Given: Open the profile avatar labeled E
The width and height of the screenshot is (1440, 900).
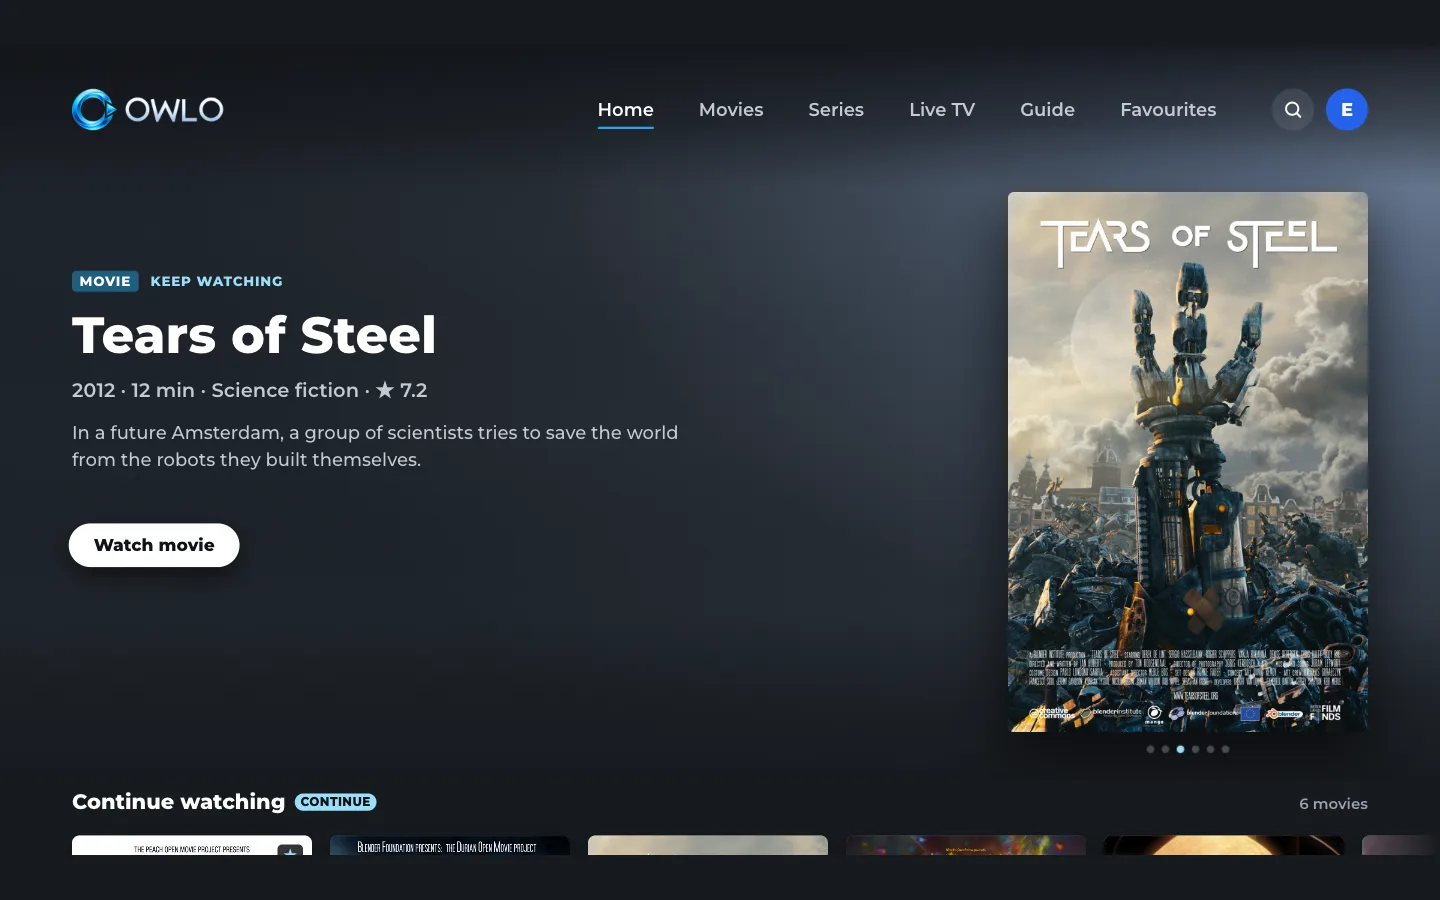Looking at the screenshot, I should tap(1347, 110).
